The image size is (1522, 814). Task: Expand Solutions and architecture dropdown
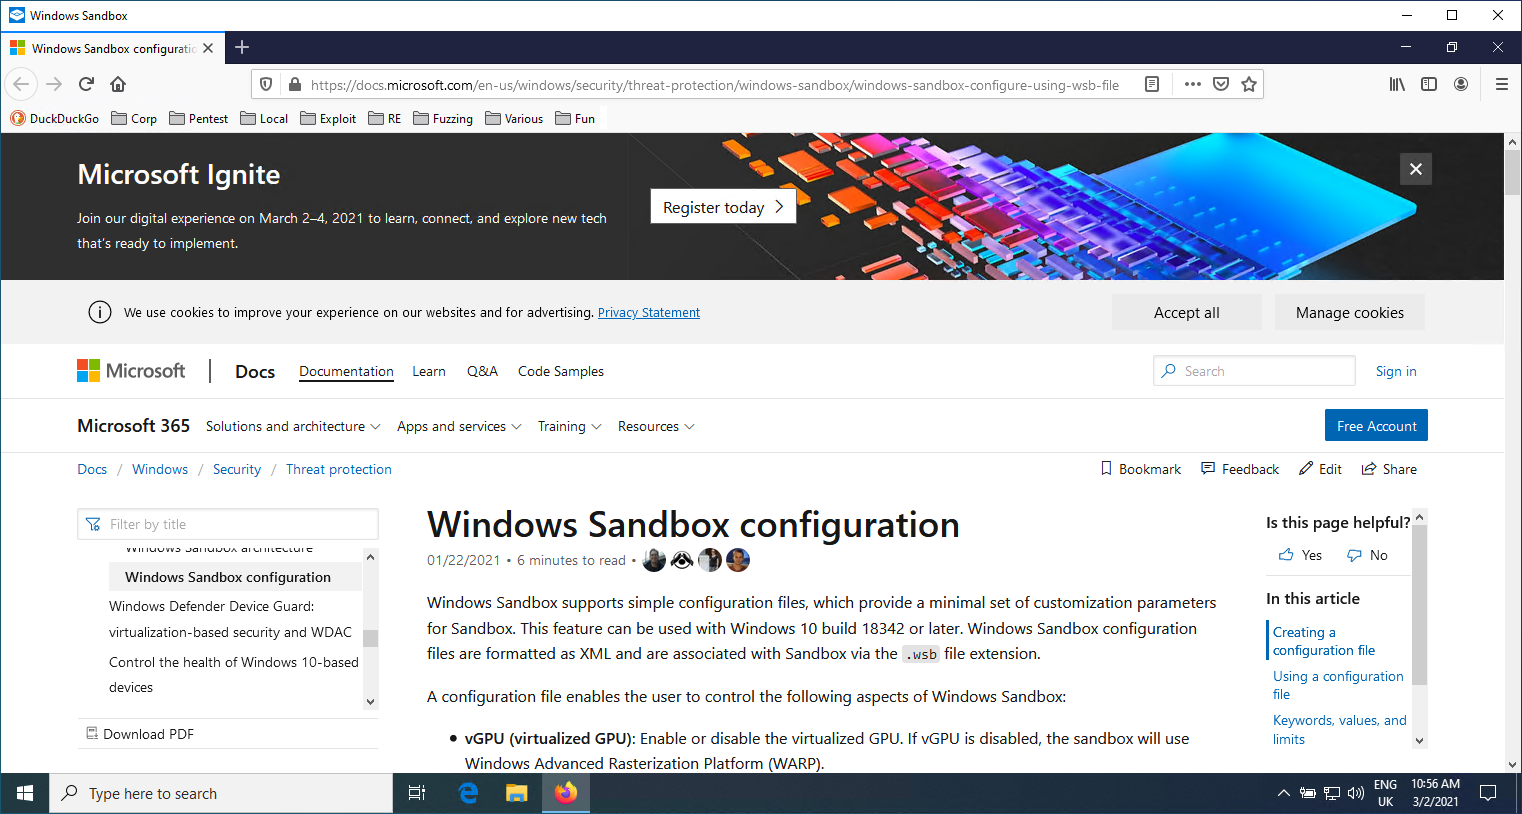point(293,426)
